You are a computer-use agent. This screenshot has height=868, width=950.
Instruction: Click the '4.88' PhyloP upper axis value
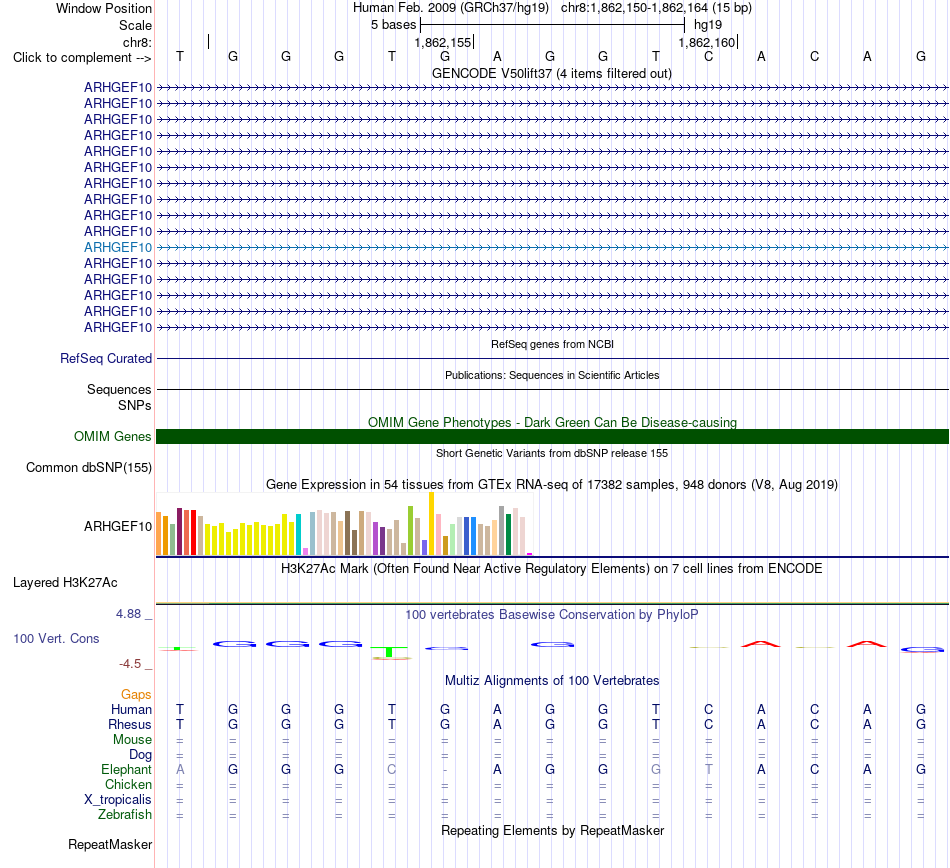tap(128, 614)
